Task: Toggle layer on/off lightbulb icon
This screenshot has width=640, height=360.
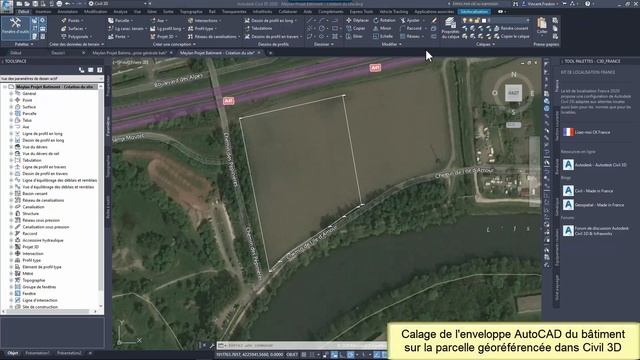Action: point(465,20)
